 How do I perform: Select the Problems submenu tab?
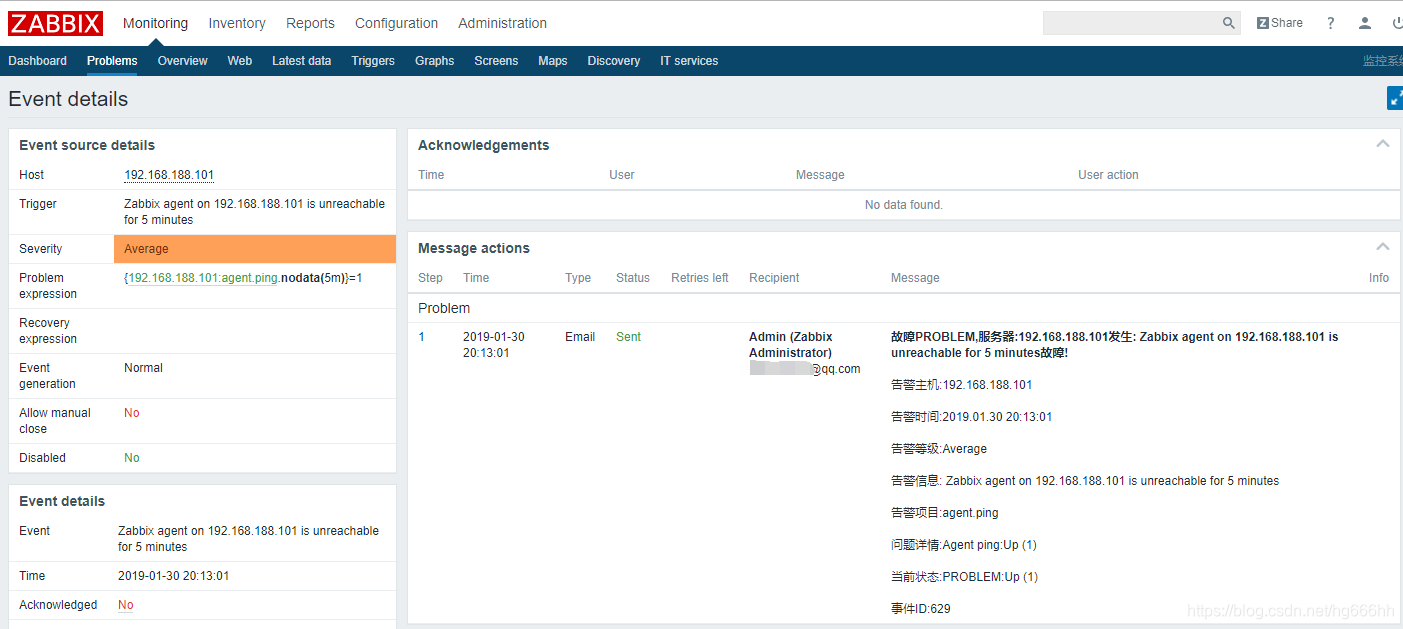tap(112, 61)
